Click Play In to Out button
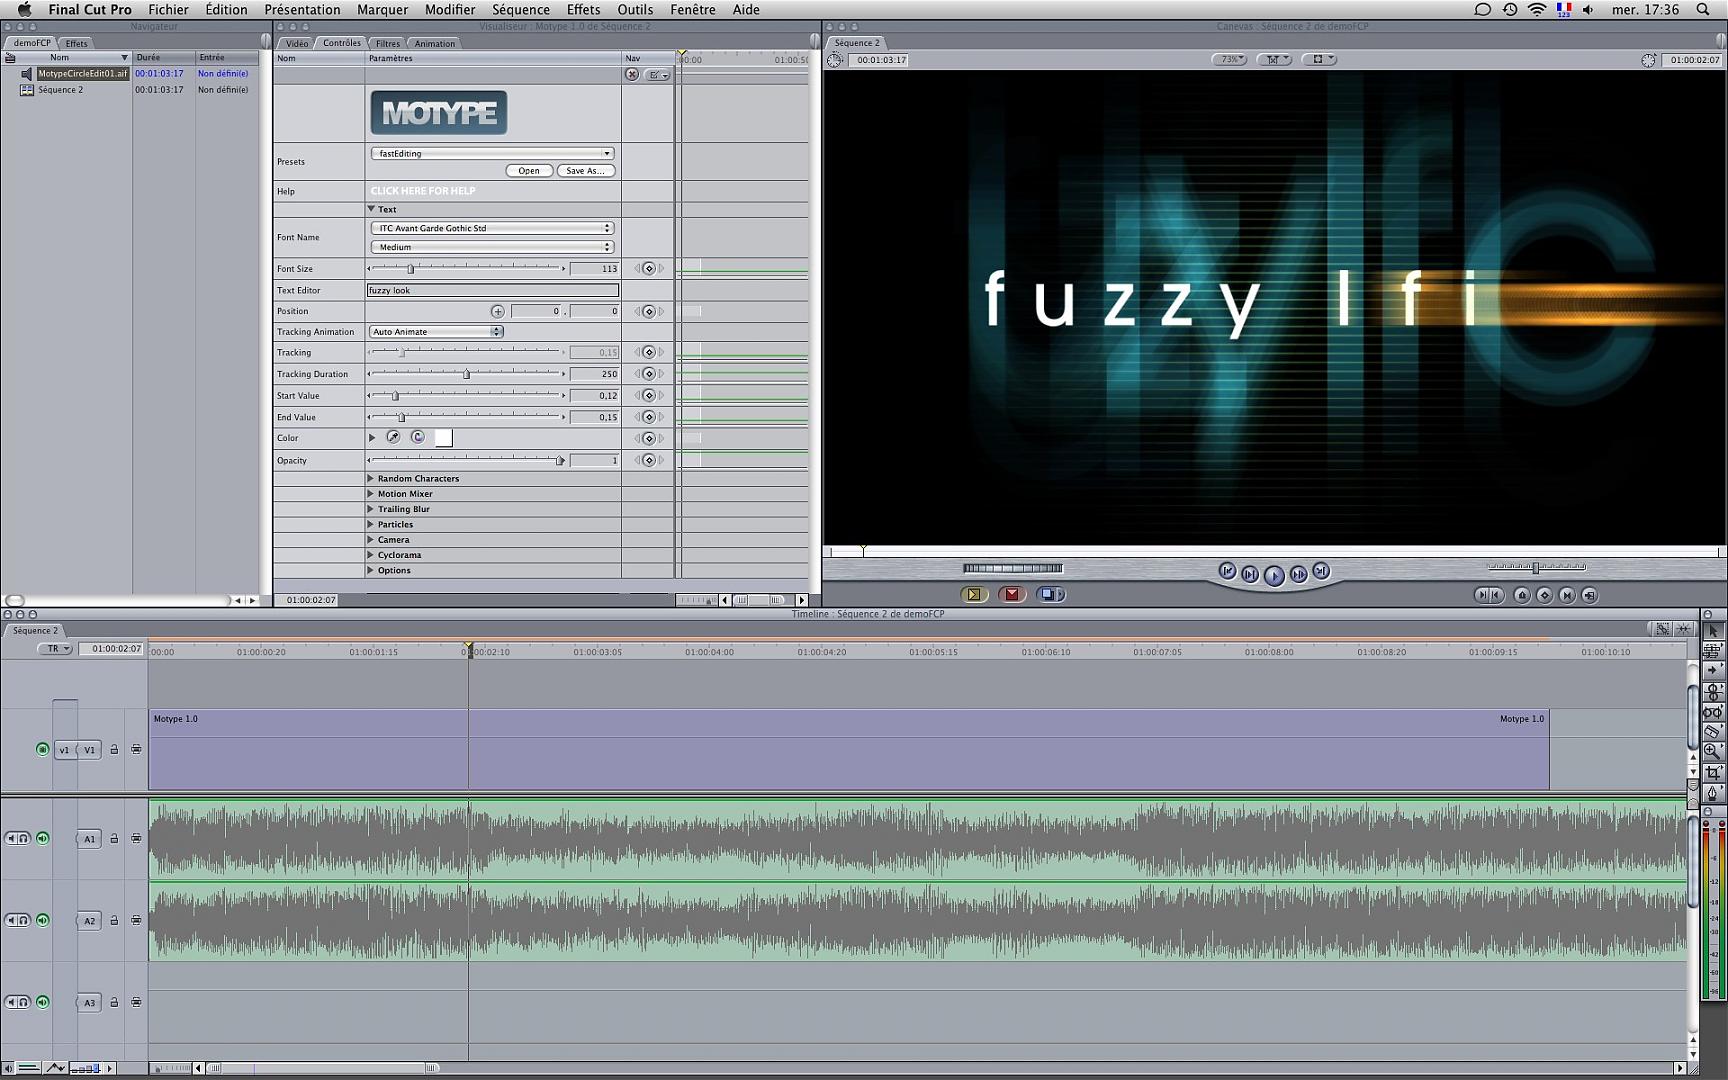 tap(1250, 574)
